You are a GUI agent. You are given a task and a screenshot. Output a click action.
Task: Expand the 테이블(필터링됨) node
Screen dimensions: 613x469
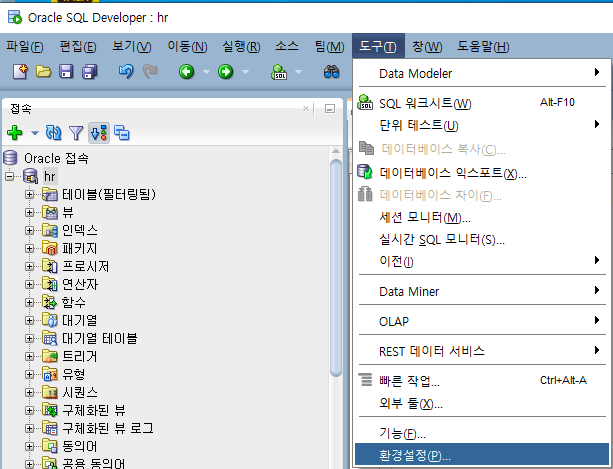(x=29, y=194)
